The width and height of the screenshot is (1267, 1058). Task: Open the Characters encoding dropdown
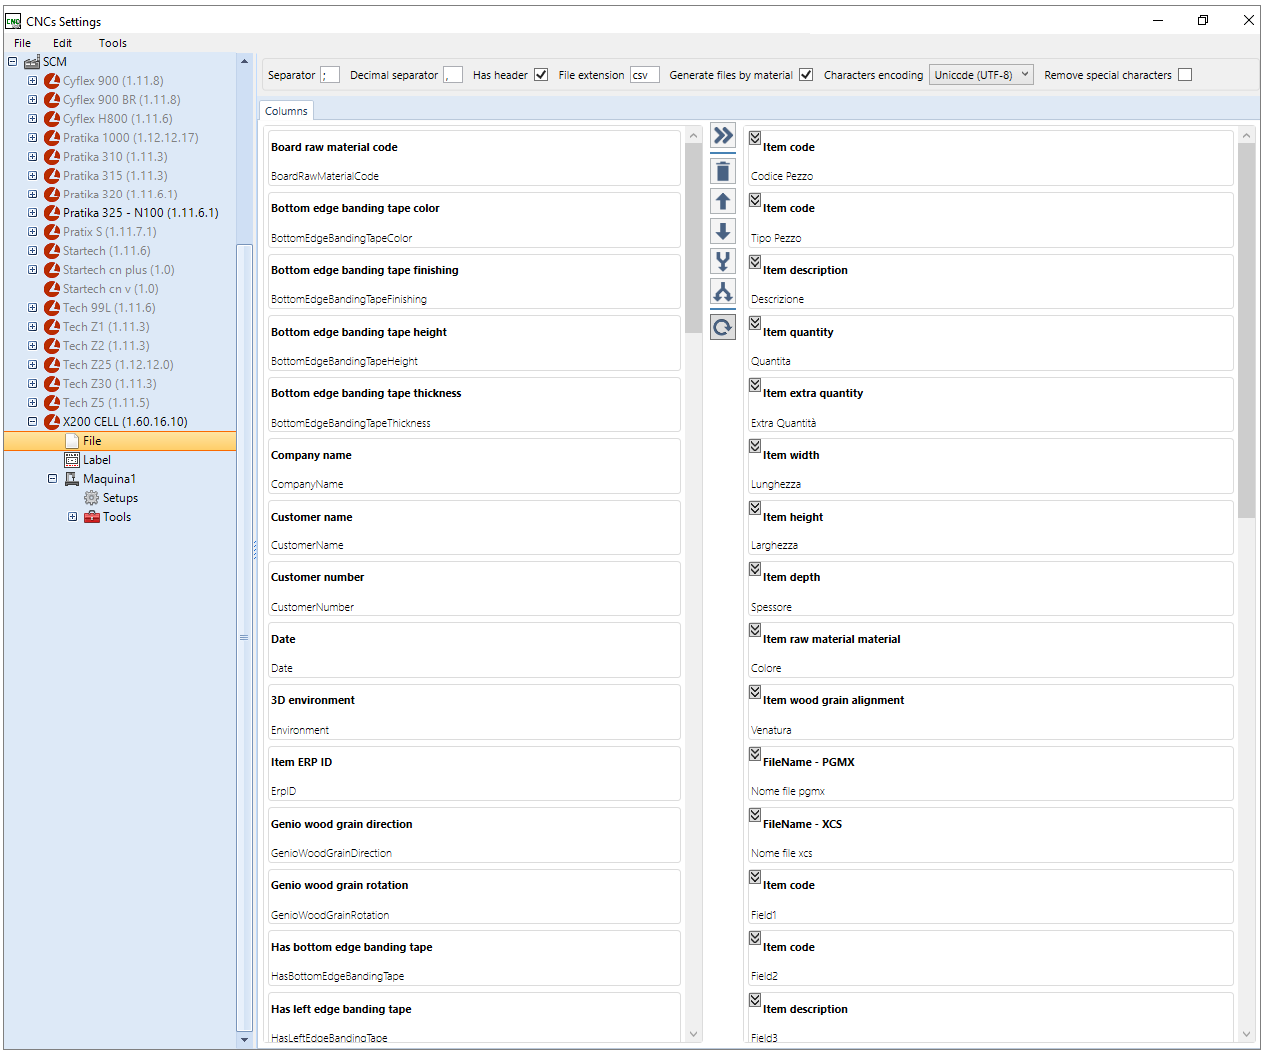click(x=981, y=75)
